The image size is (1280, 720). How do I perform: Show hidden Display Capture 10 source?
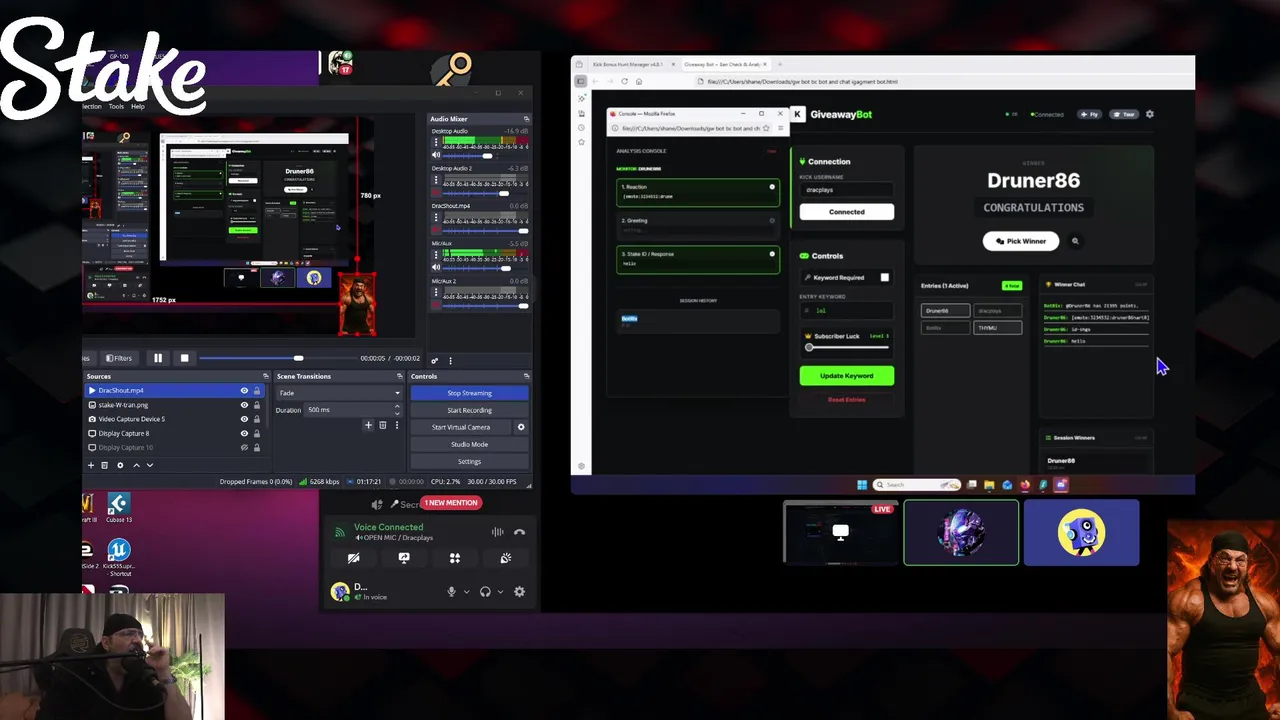[x=244, y=447]
